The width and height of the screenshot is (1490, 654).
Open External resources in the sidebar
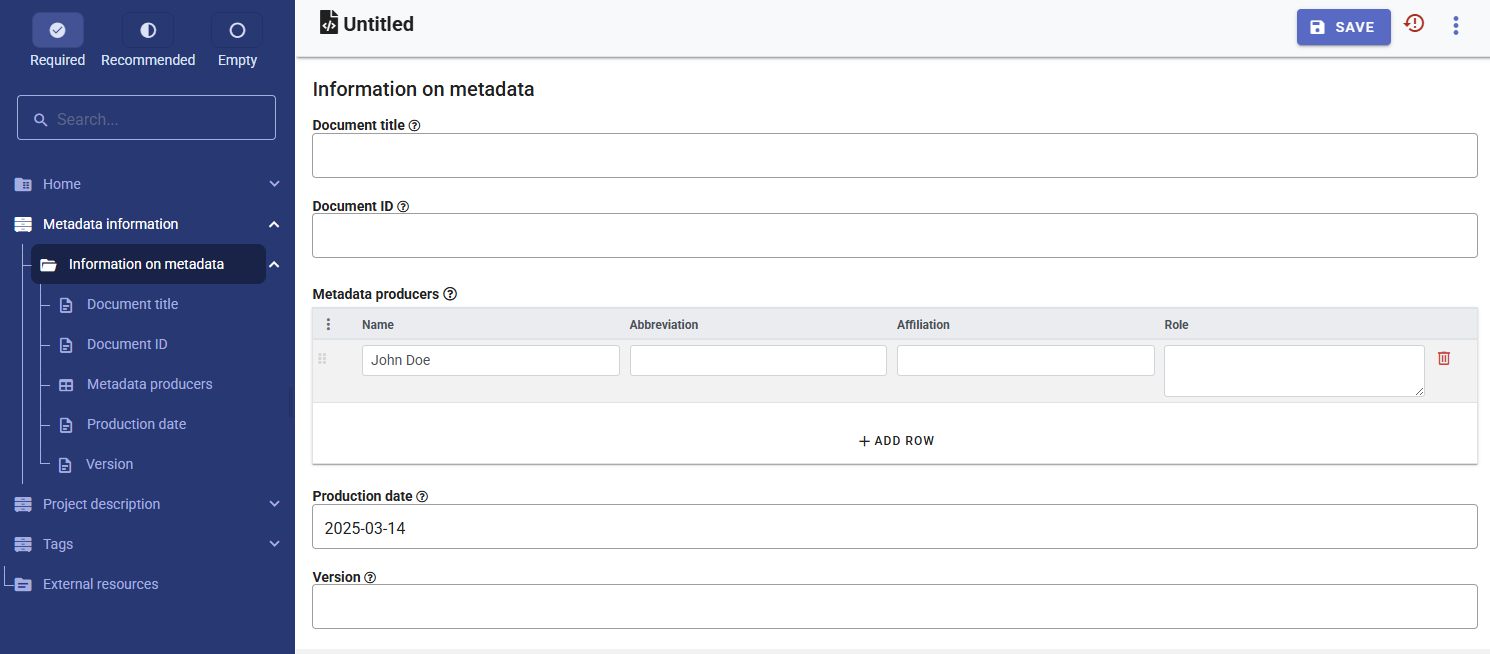pyautogui.click(x=100, y=584)
